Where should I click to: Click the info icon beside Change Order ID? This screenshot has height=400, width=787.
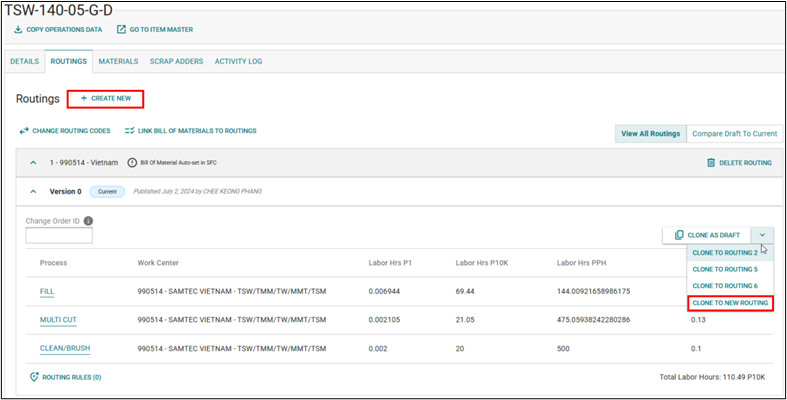click(89, 221)
